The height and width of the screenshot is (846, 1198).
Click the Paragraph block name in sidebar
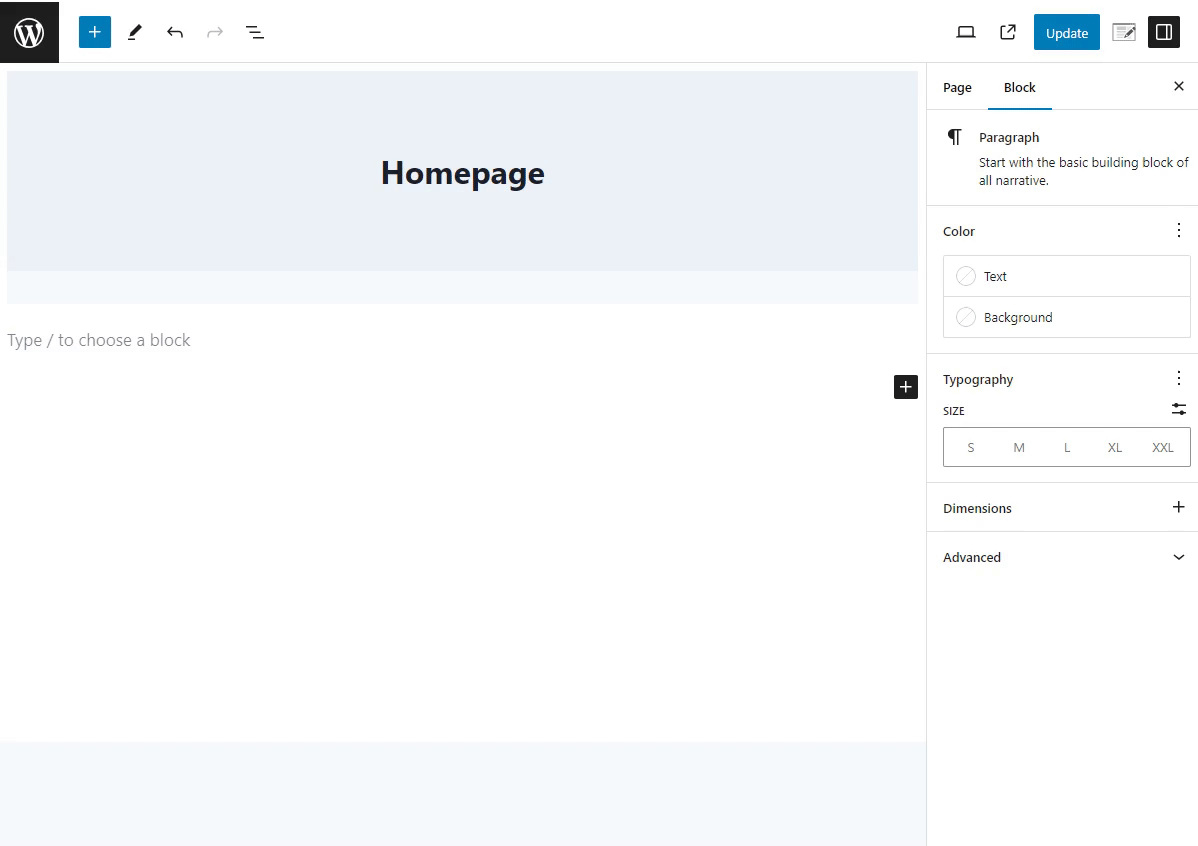tap(1009, 138)
